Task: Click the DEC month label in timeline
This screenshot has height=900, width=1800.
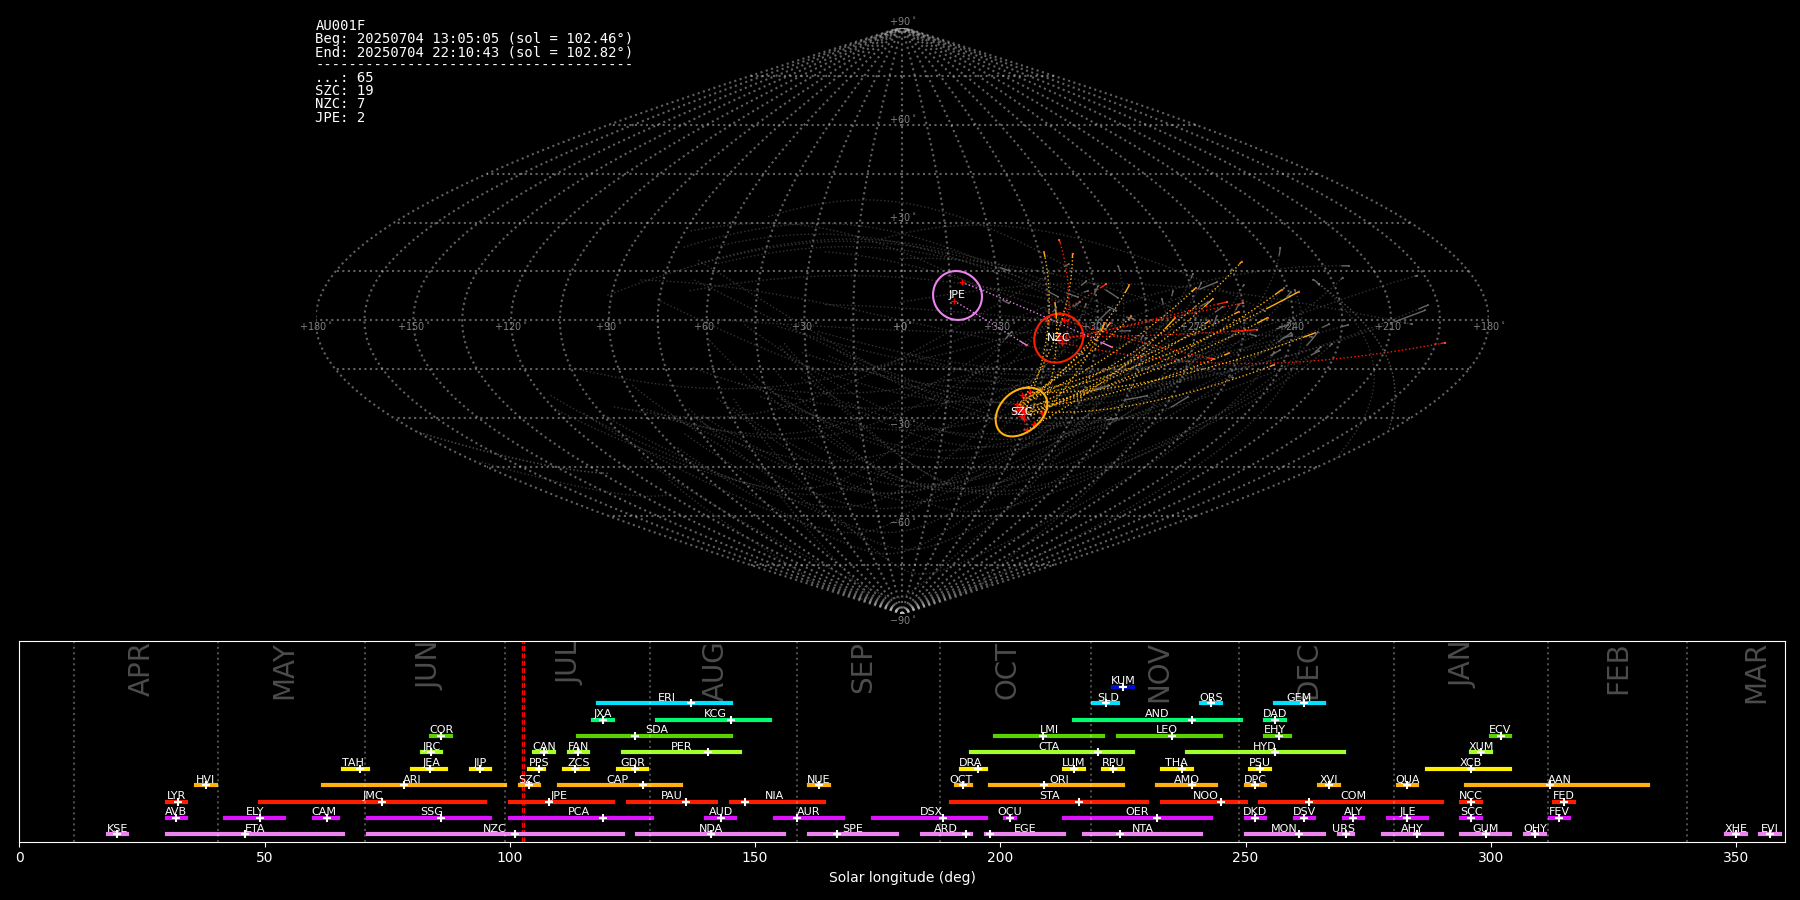Action: (x=1307, y=673)
